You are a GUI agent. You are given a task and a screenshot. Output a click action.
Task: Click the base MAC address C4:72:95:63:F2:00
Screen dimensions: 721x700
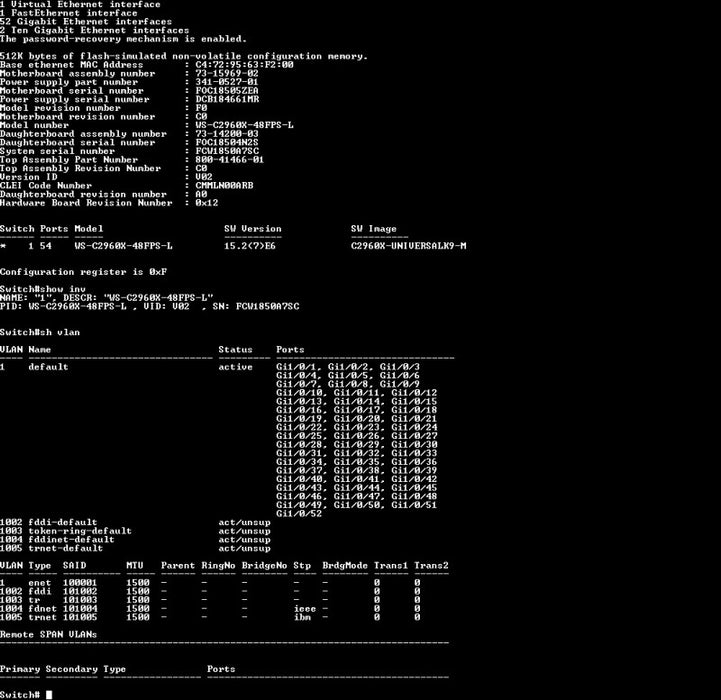(244, 65)
